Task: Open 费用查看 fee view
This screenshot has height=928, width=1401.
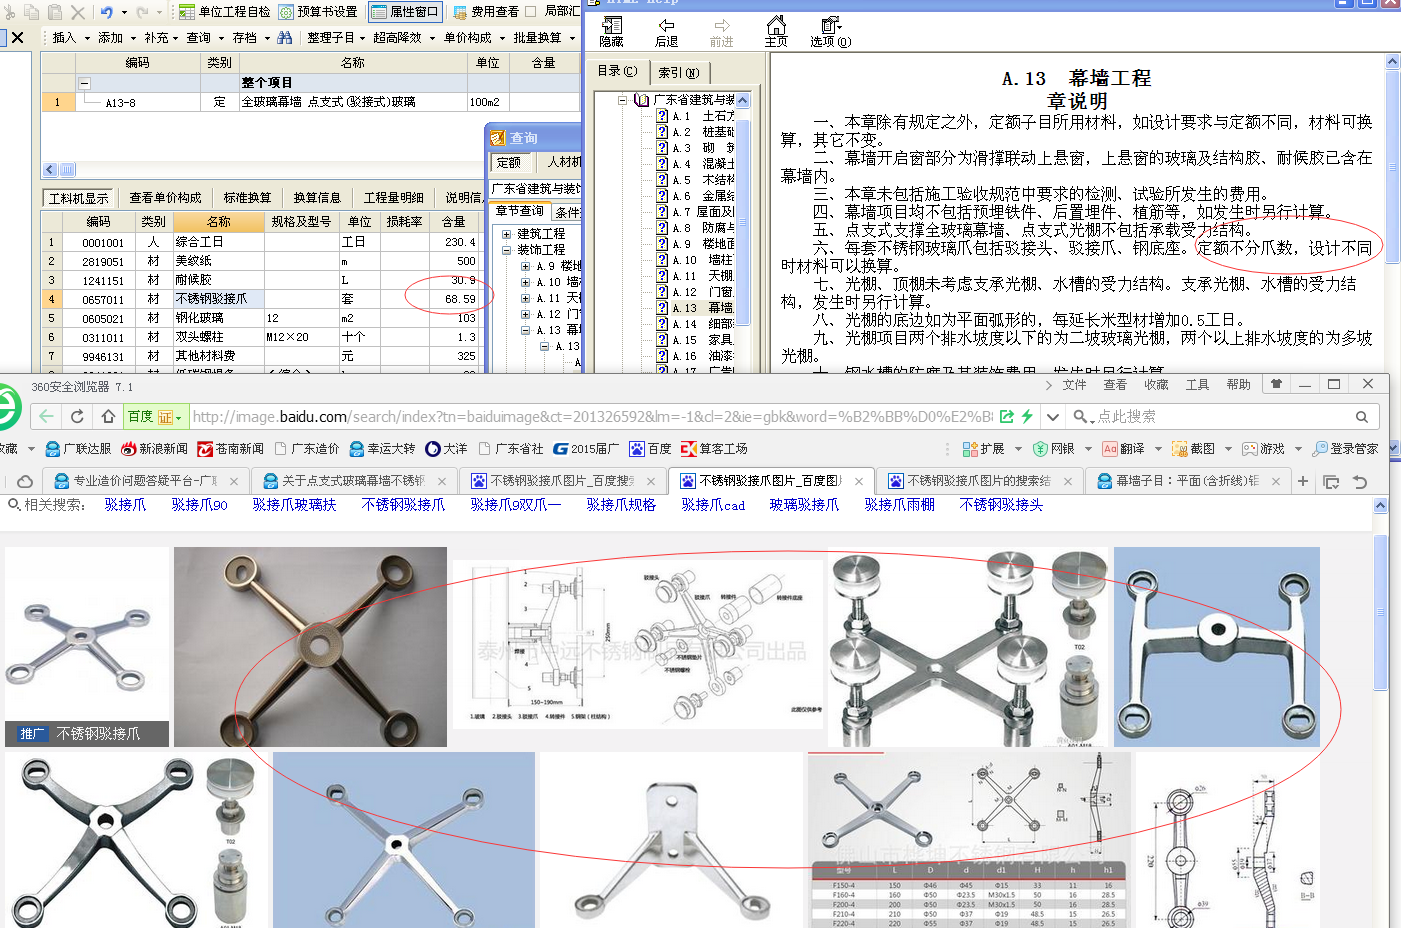Action: point(486,12)
